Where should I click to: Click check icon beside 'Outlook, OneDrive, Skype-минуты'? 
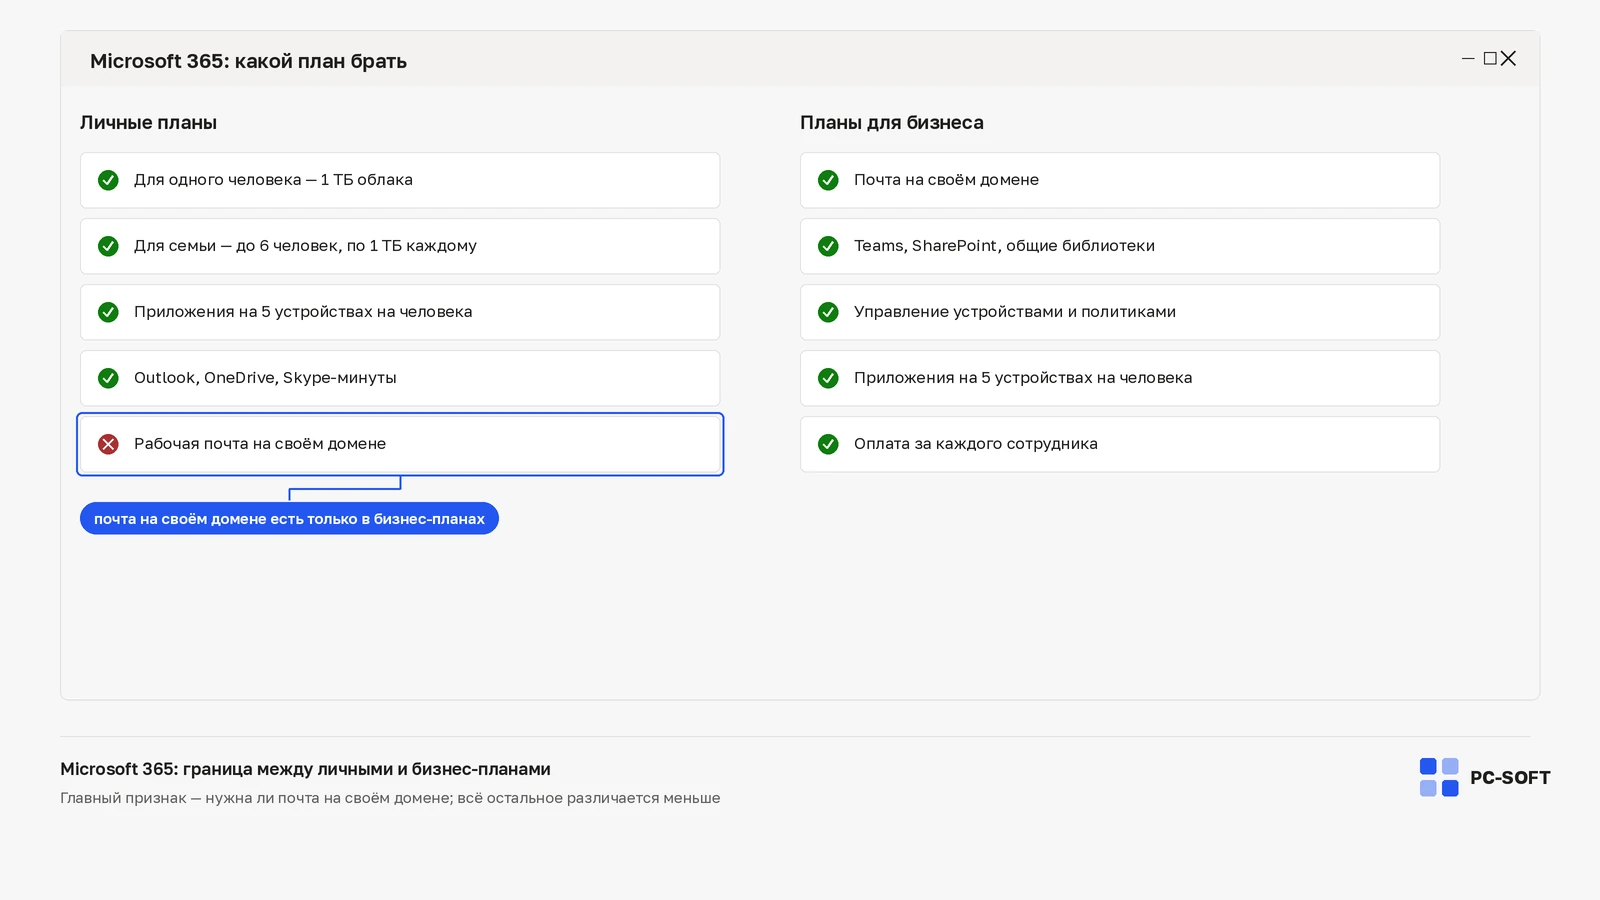tap(108, 378)
